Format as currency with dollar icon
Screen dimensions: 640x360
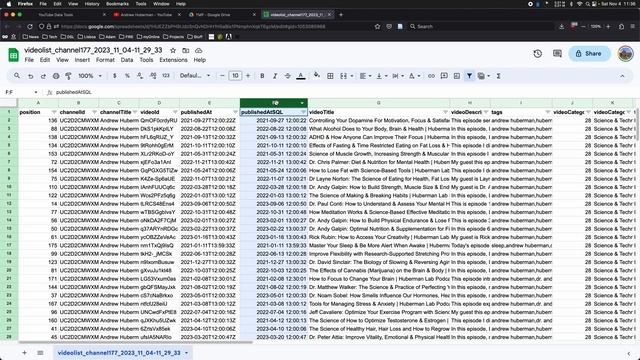tap(115, 76)
